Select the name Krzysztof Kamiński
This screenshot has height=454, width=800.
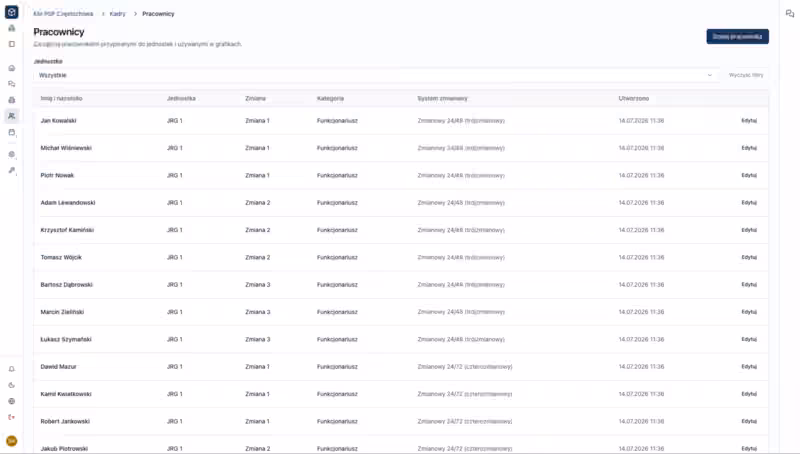(67, 230)
